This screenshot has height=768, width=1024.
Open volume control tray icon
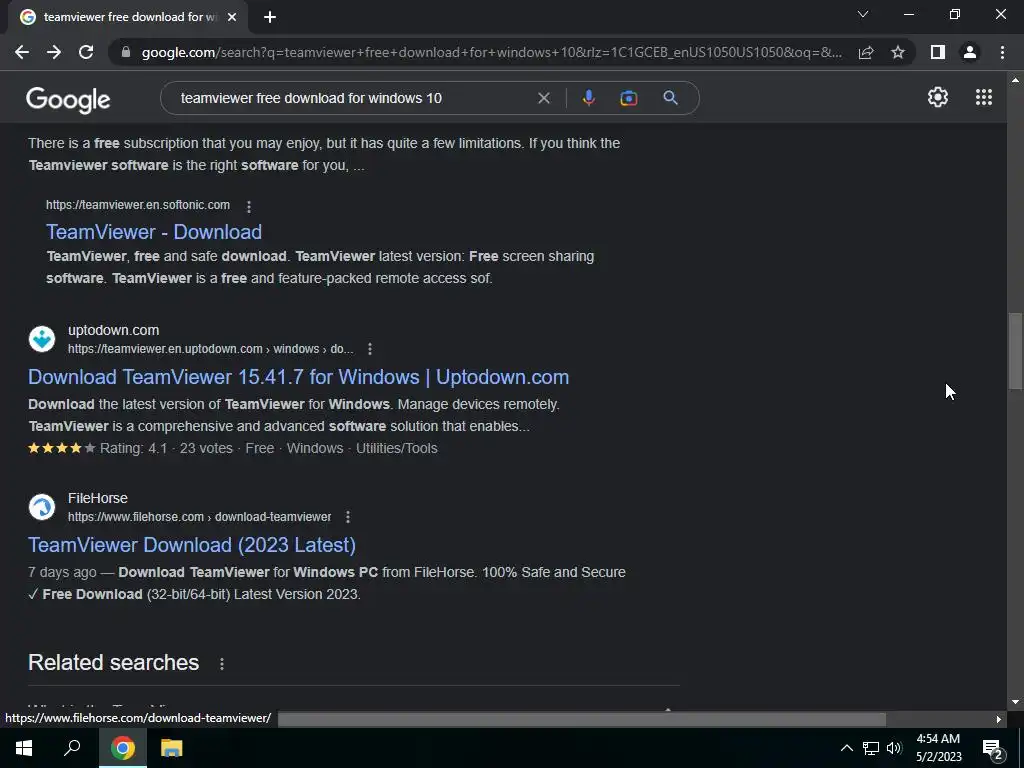(x=894, y=748)
